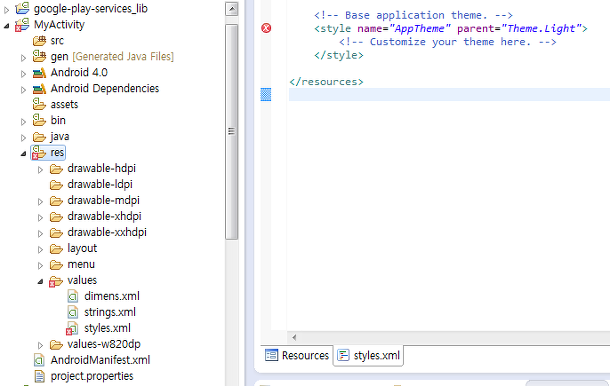Expand the google-play-services_lib project
The image size is (610, 386).
coord(6,10)
